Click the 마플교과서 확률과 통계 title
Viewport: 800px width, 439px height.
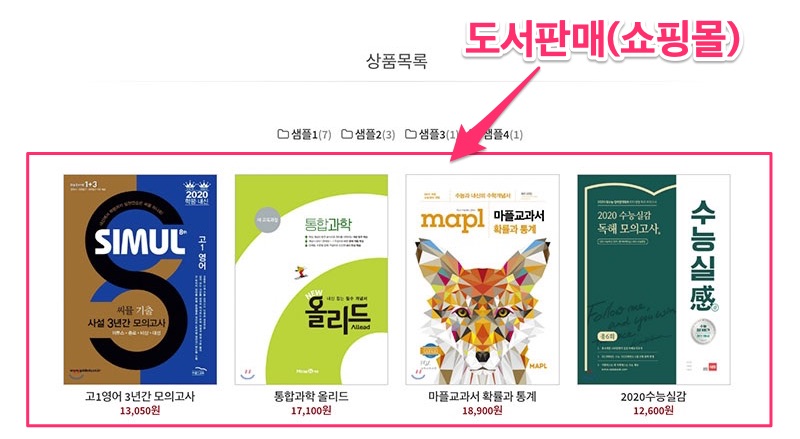click(482, 396)
